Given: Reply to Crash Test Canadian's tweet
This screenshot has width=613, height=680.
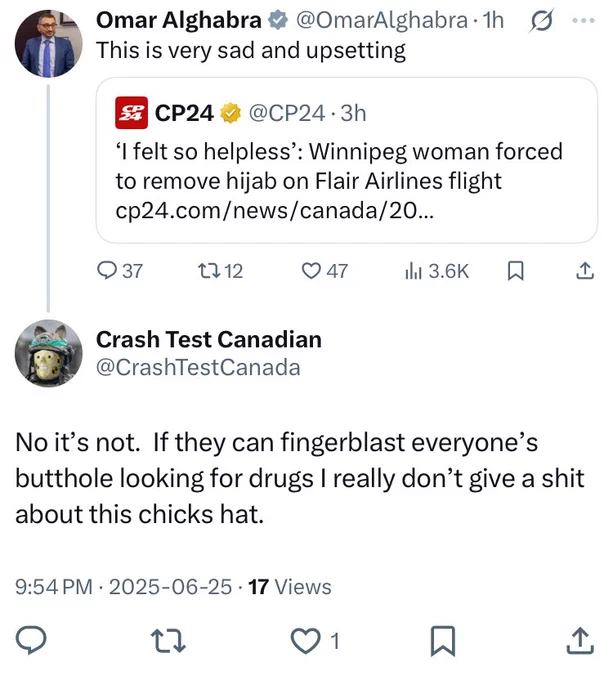Looking at the screenshot, I should point(31,641).
